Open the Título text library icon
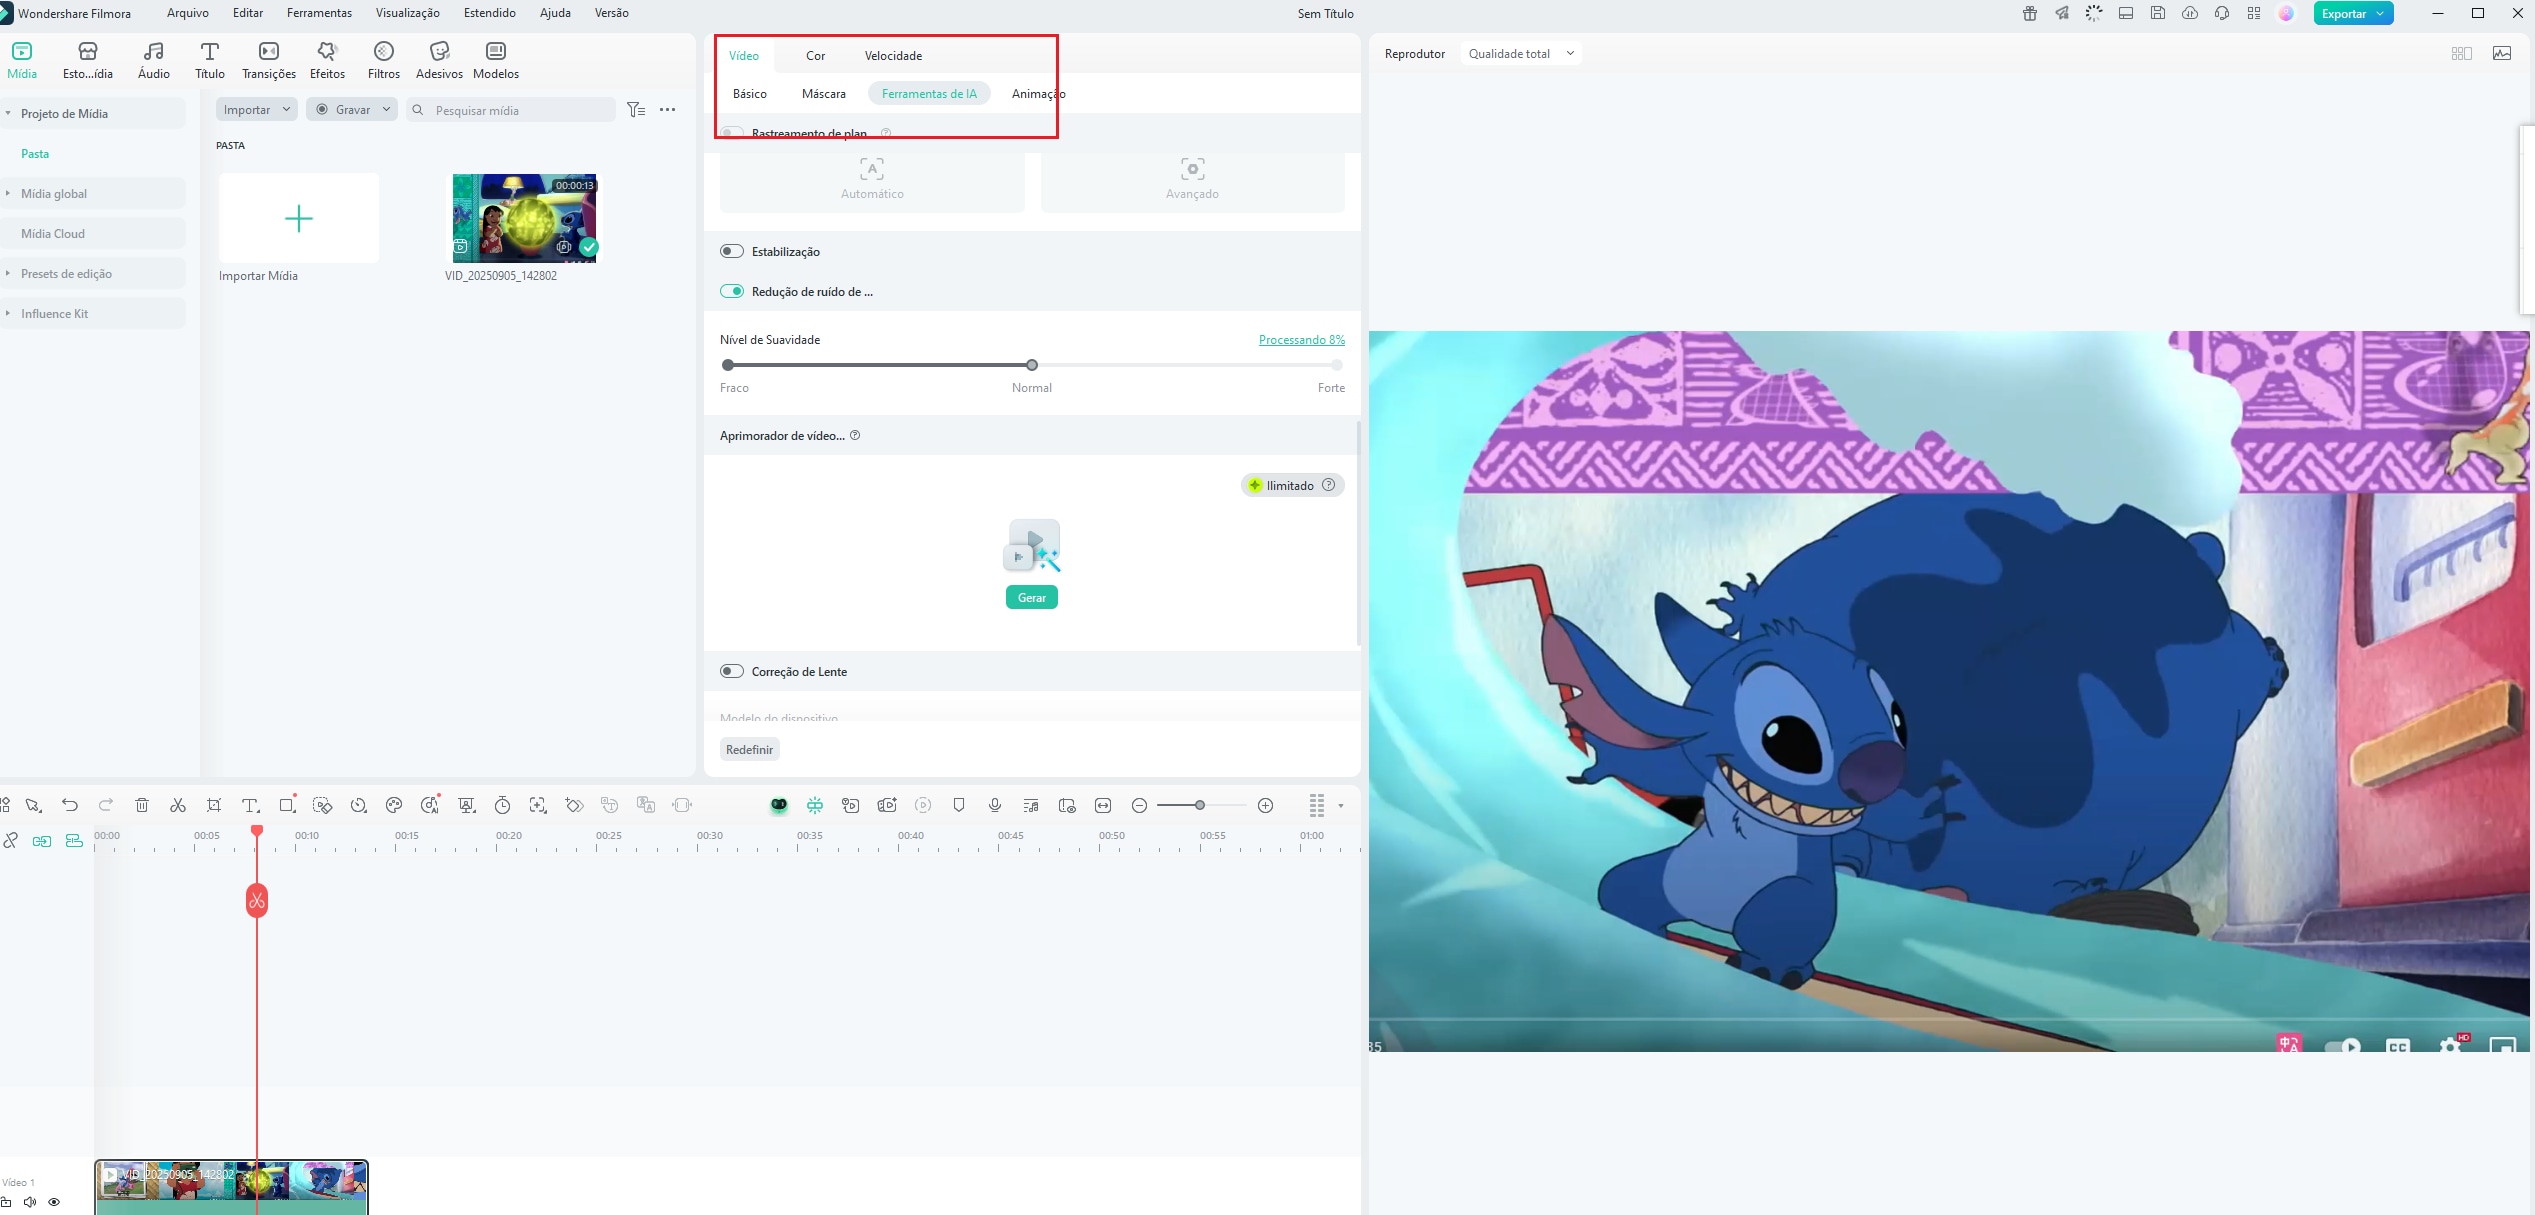 [210, 60]
